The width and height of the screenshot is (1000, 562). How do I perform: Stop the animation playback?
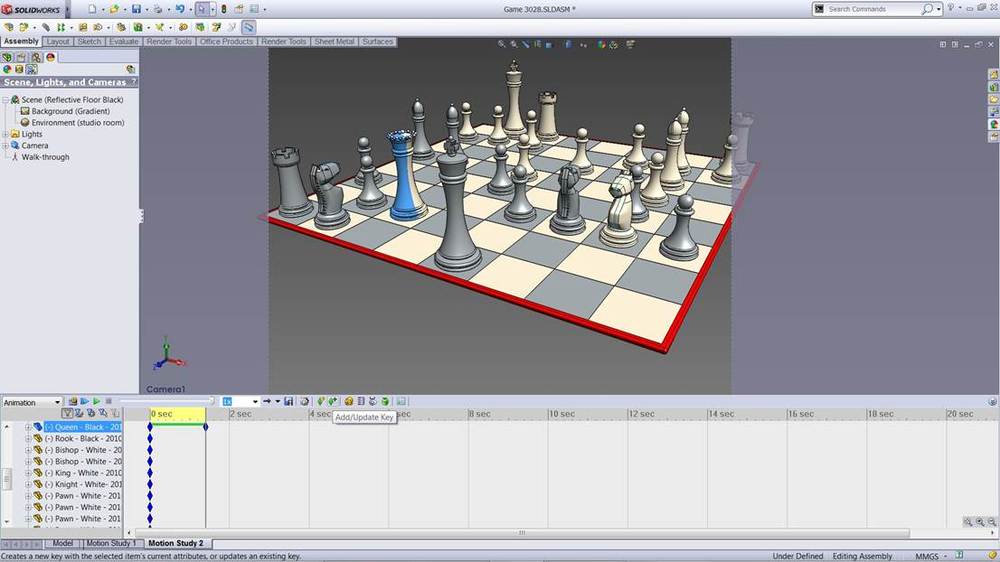click(108, 401)
